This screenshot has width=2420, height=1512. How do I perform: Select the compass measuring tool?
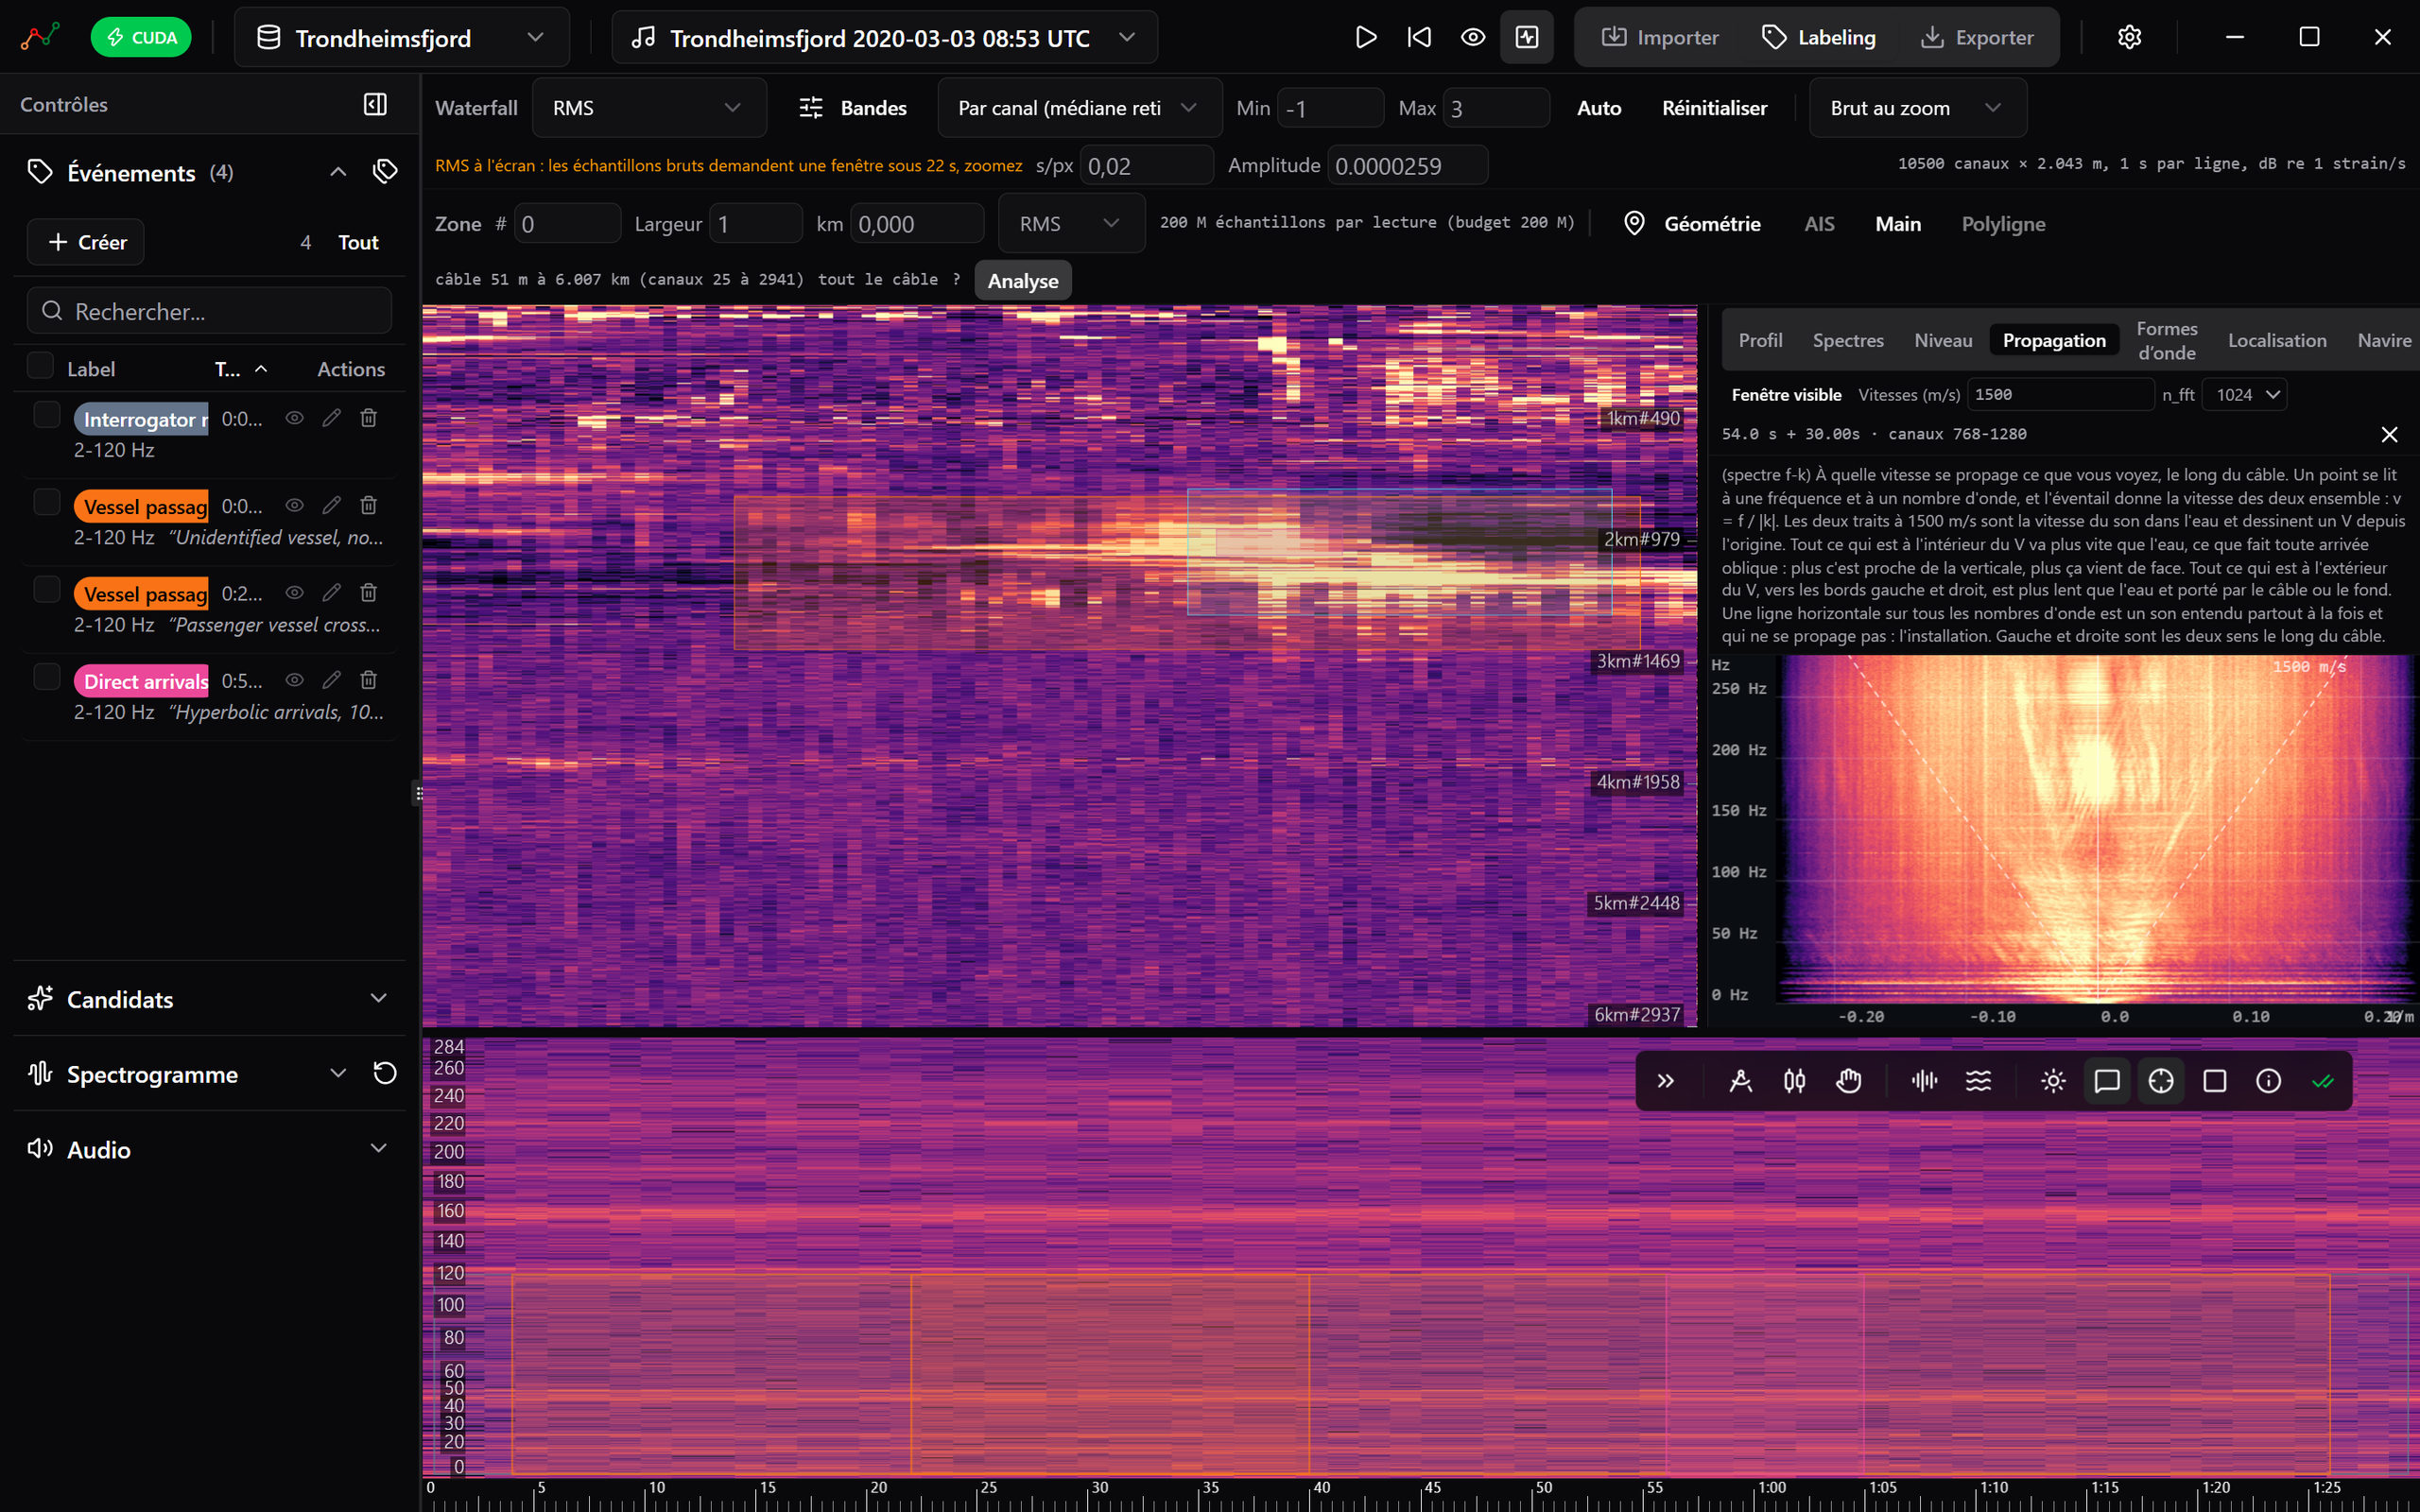click(1740, 1081)
